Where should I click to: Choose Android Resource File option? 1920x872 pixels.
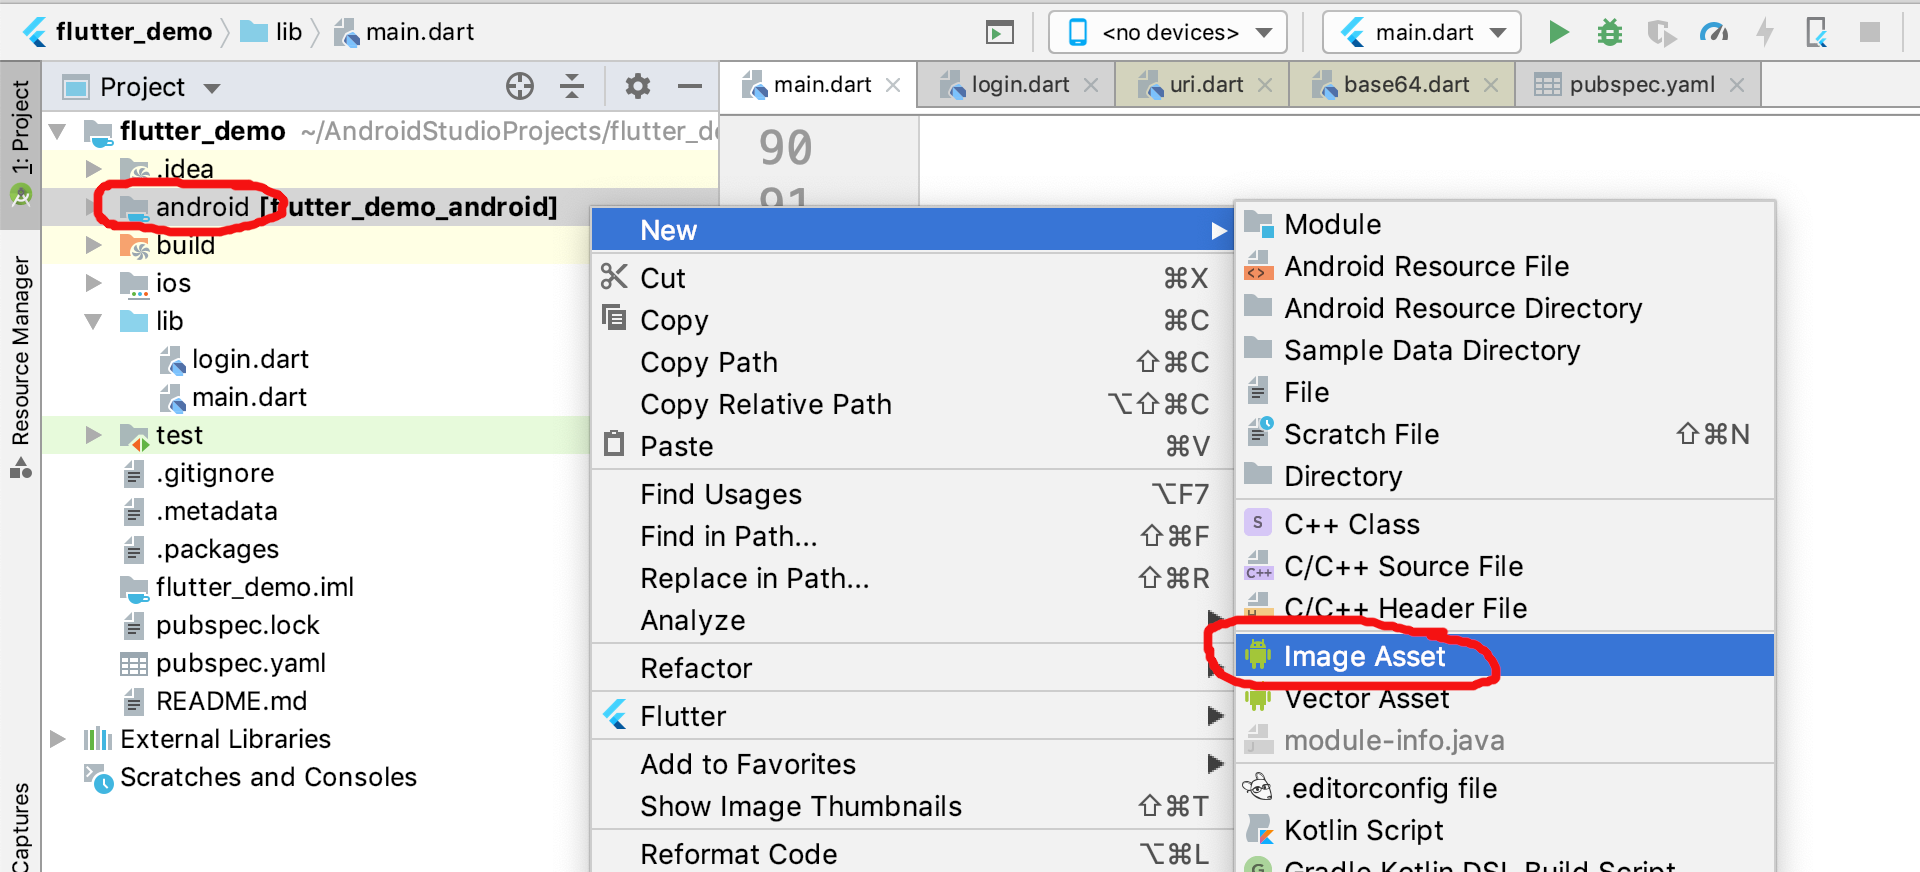(1505, 266)
